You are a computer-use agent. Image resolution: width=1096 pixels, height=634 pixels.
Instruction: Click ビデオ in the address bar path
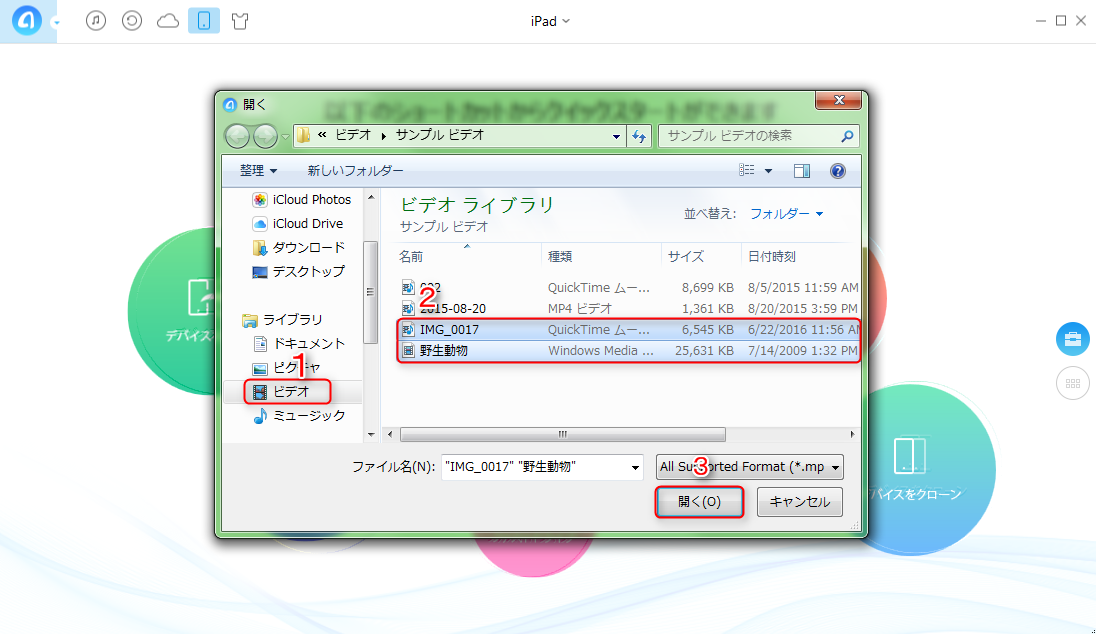pos(353,135)
